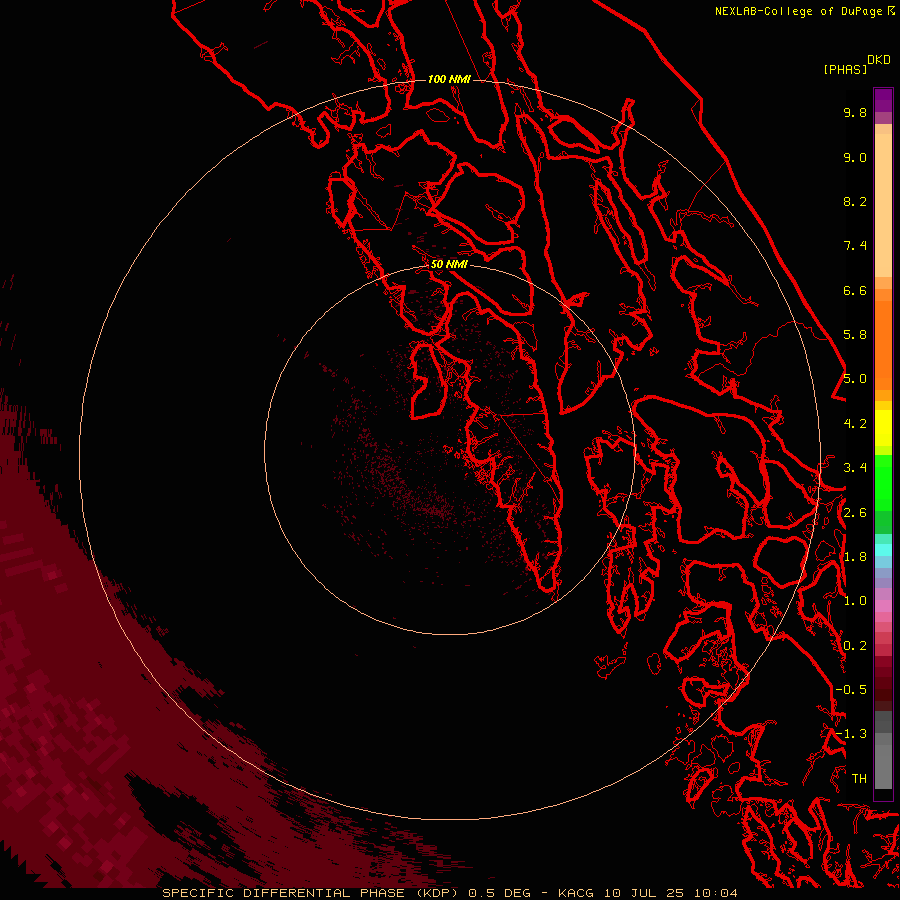Screen dimensions: 900x900
Task: Click the 1.8 value on the color scale
Action: point(855,557)
